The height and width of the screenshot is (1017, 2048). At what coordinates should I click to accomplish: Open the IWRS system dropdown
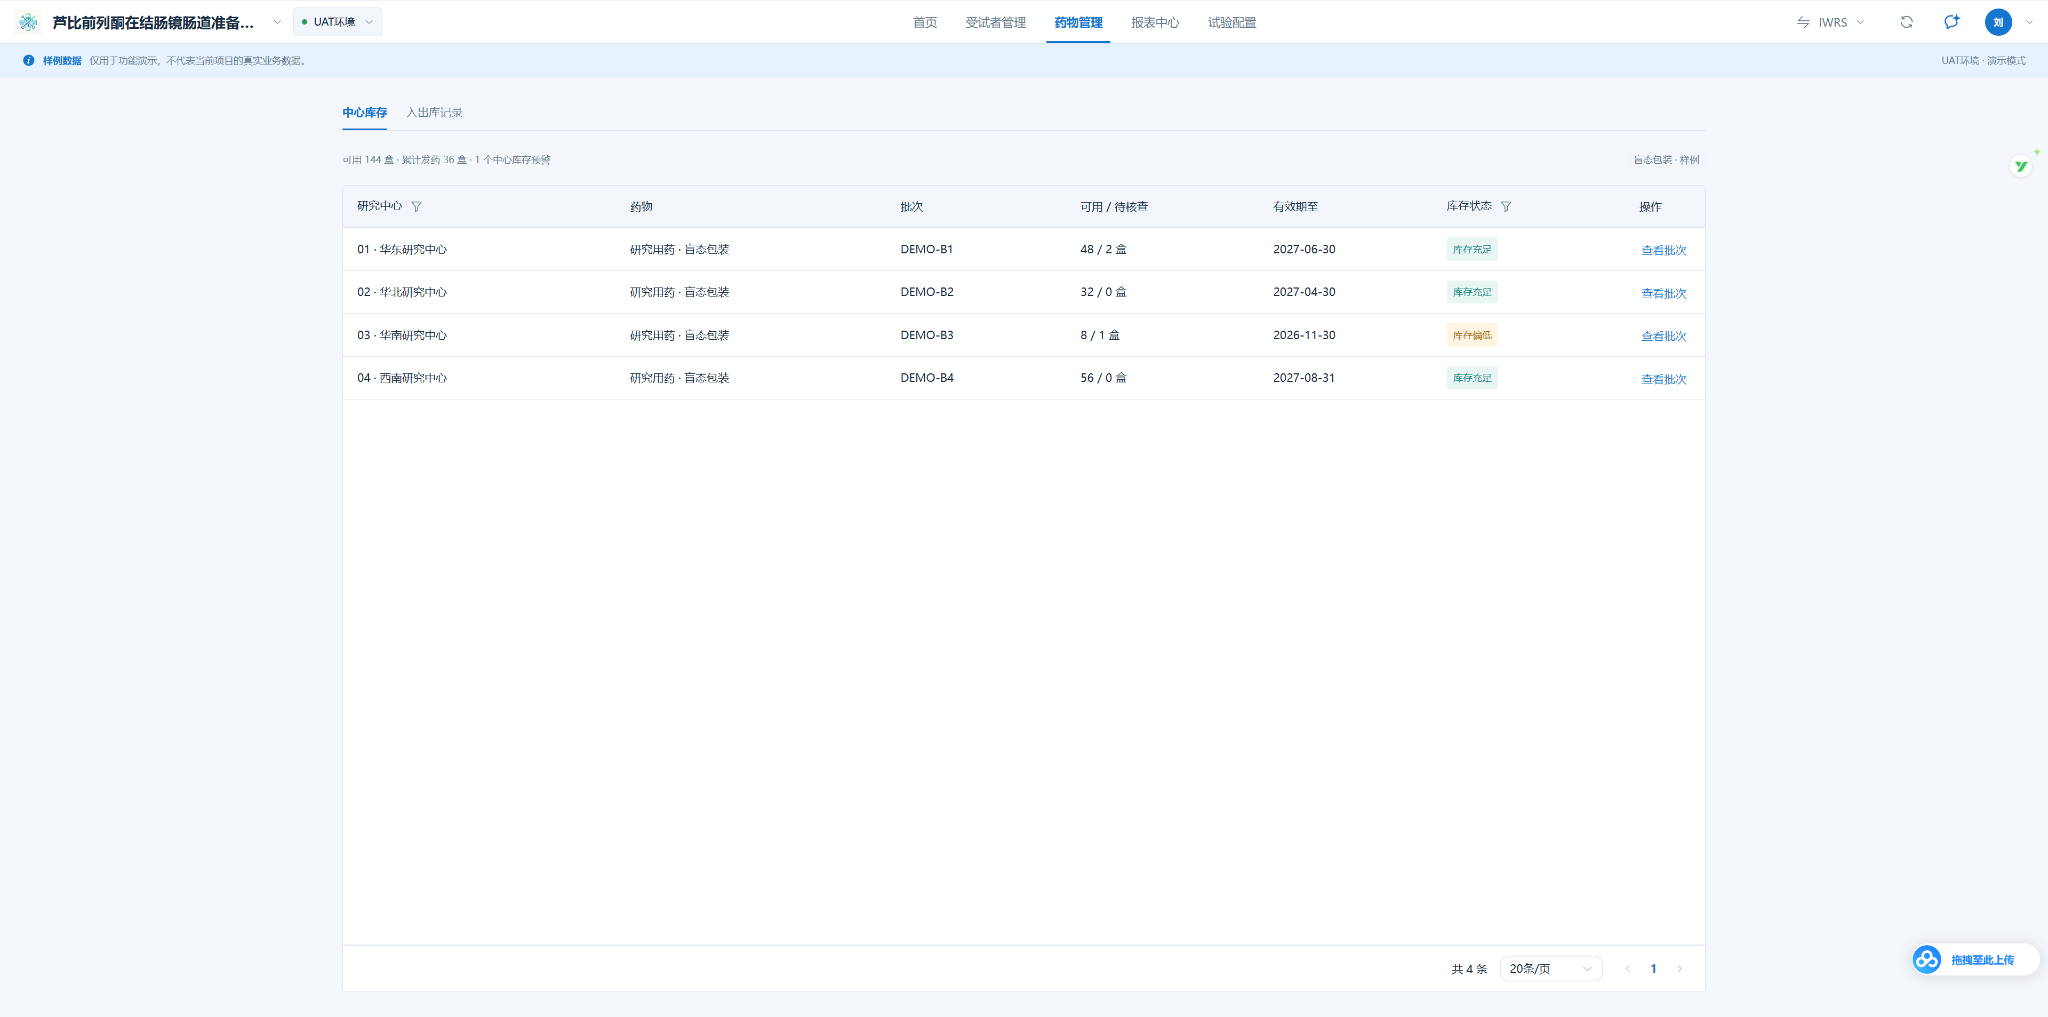(x=1831, y=22)
